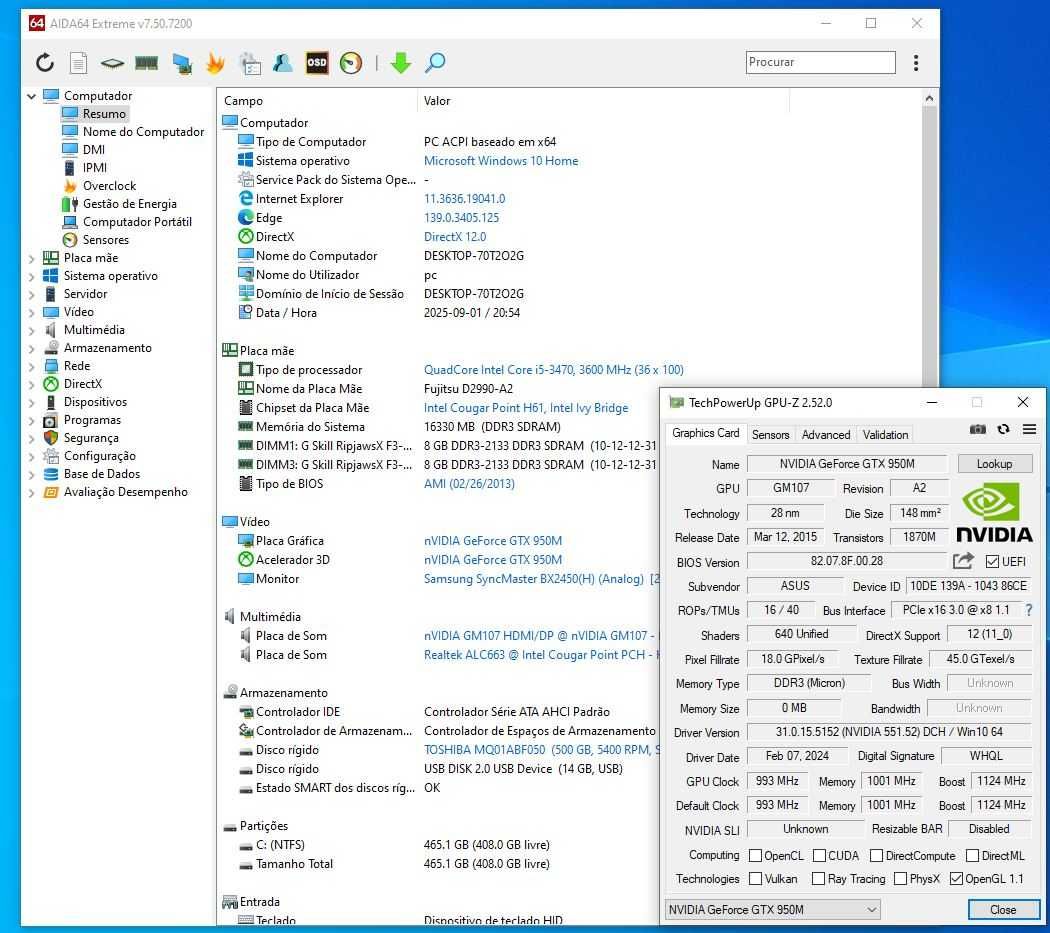Open the GPU-Z hamburger menu
The width and height of the screenshot is (1050, 933).
point(1029,429)
